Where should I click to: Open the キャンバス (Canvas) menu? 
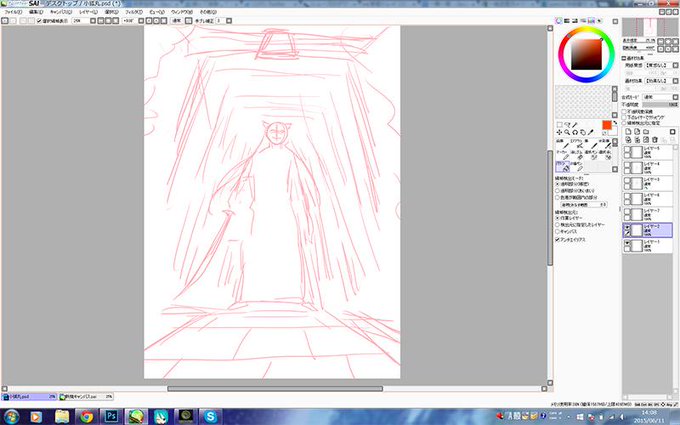pyautogui.click(x=61, y=12)
